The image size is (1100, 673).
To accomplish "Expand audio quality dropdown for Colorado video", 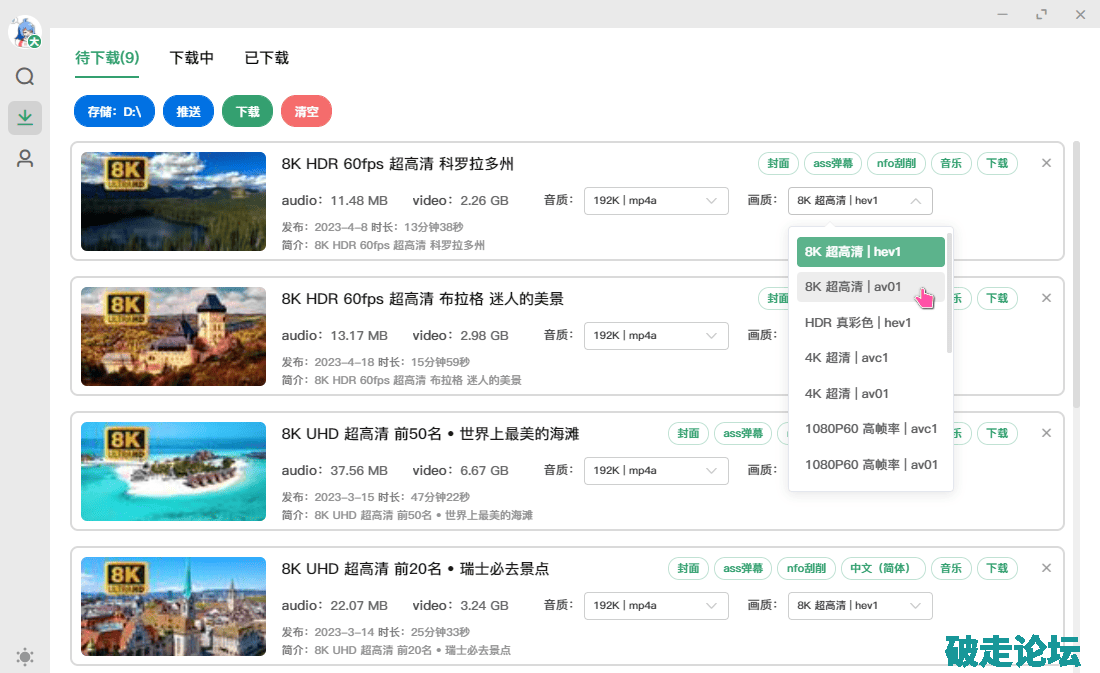I will (656, 201).
